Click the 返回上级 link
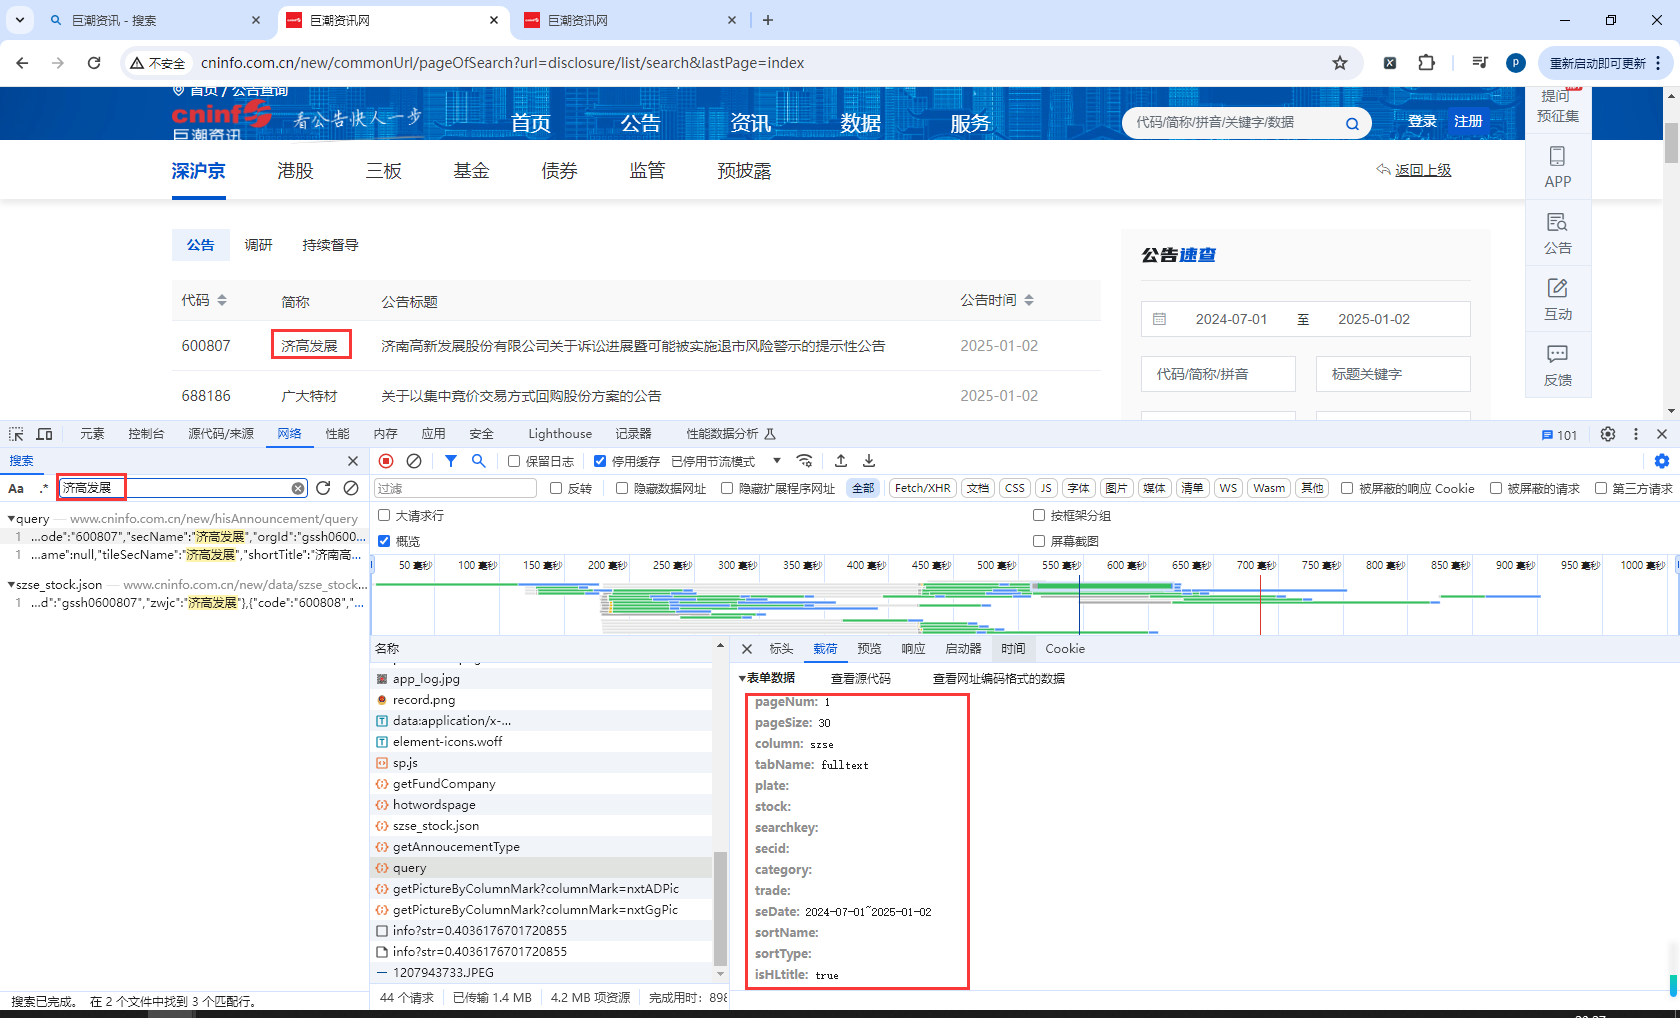Image resolution: width=1680 pixels, height=1018 pixels. coord(1422,170)
